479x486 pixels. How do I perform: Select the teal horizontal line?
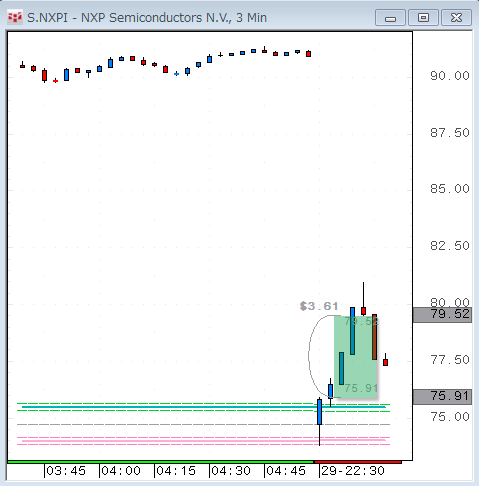(203, 407)
